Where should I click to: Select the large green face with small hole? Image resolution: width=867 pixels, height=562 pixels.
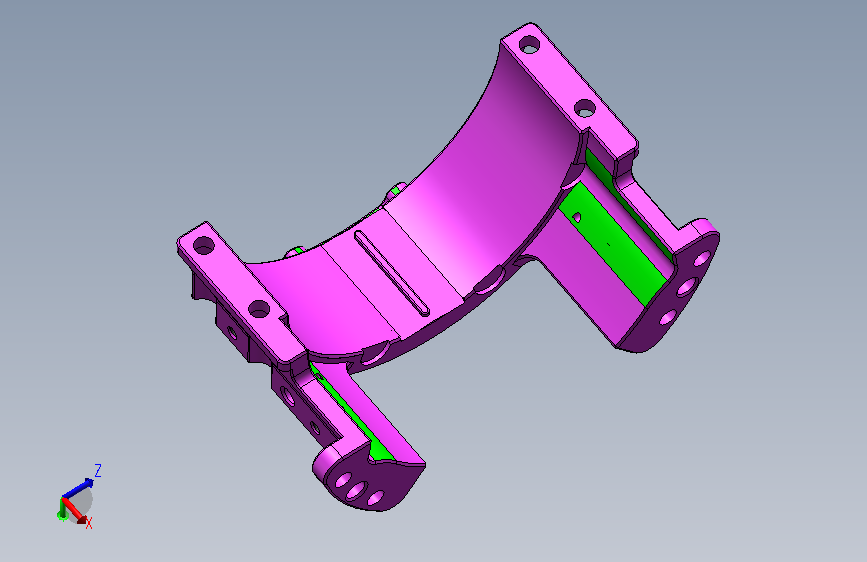click(613, 243)
